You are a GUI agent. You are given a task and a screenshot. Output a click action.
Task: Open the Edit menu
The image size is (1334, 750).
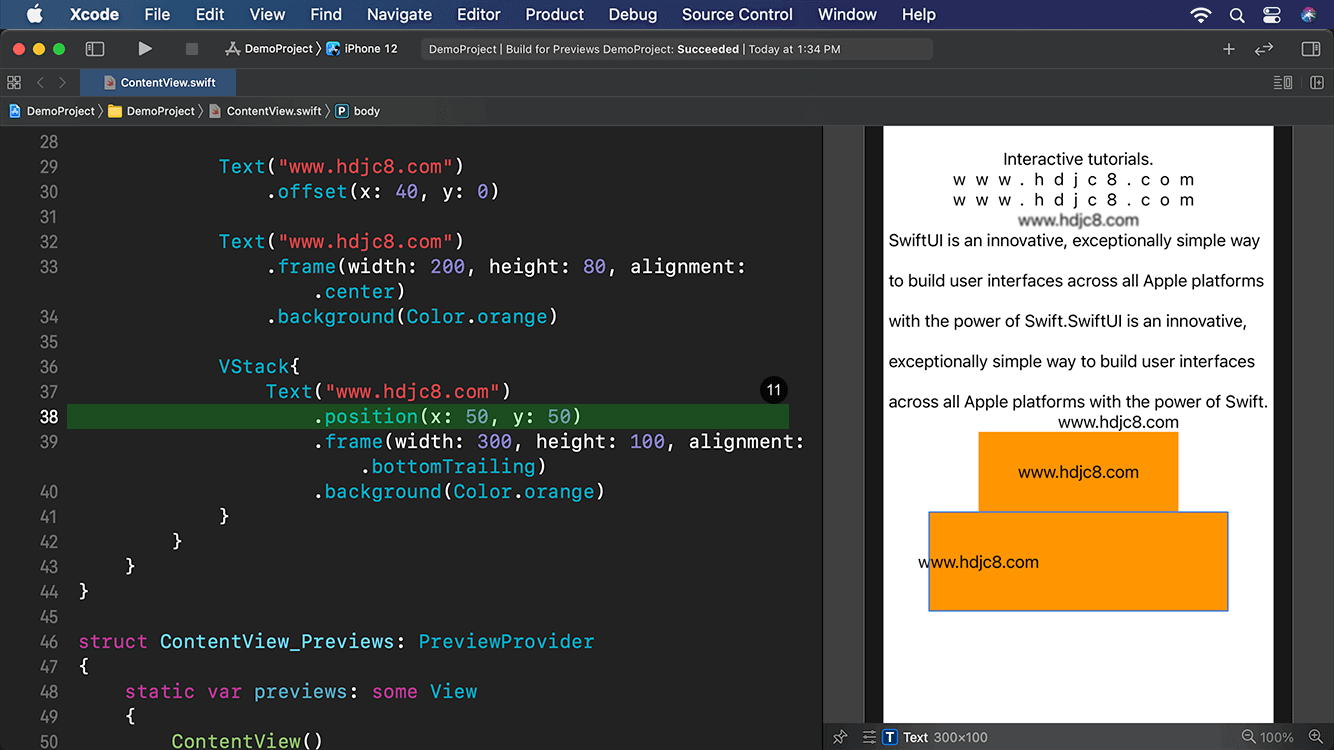[210, 14]
